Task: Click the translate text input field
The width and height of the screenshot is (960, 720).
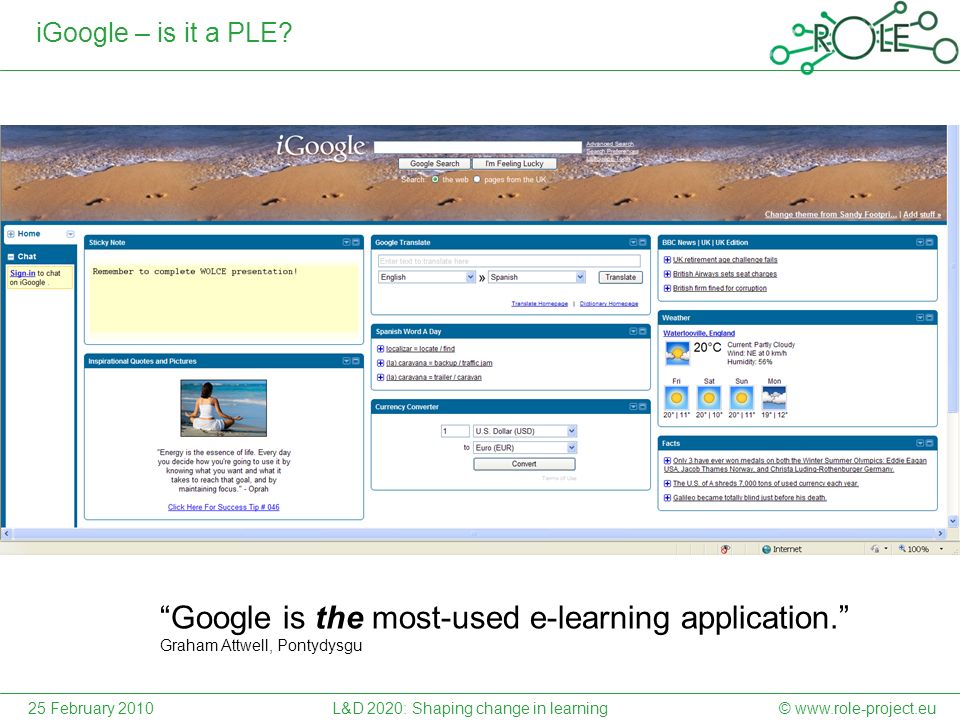Action: [509, 261]
